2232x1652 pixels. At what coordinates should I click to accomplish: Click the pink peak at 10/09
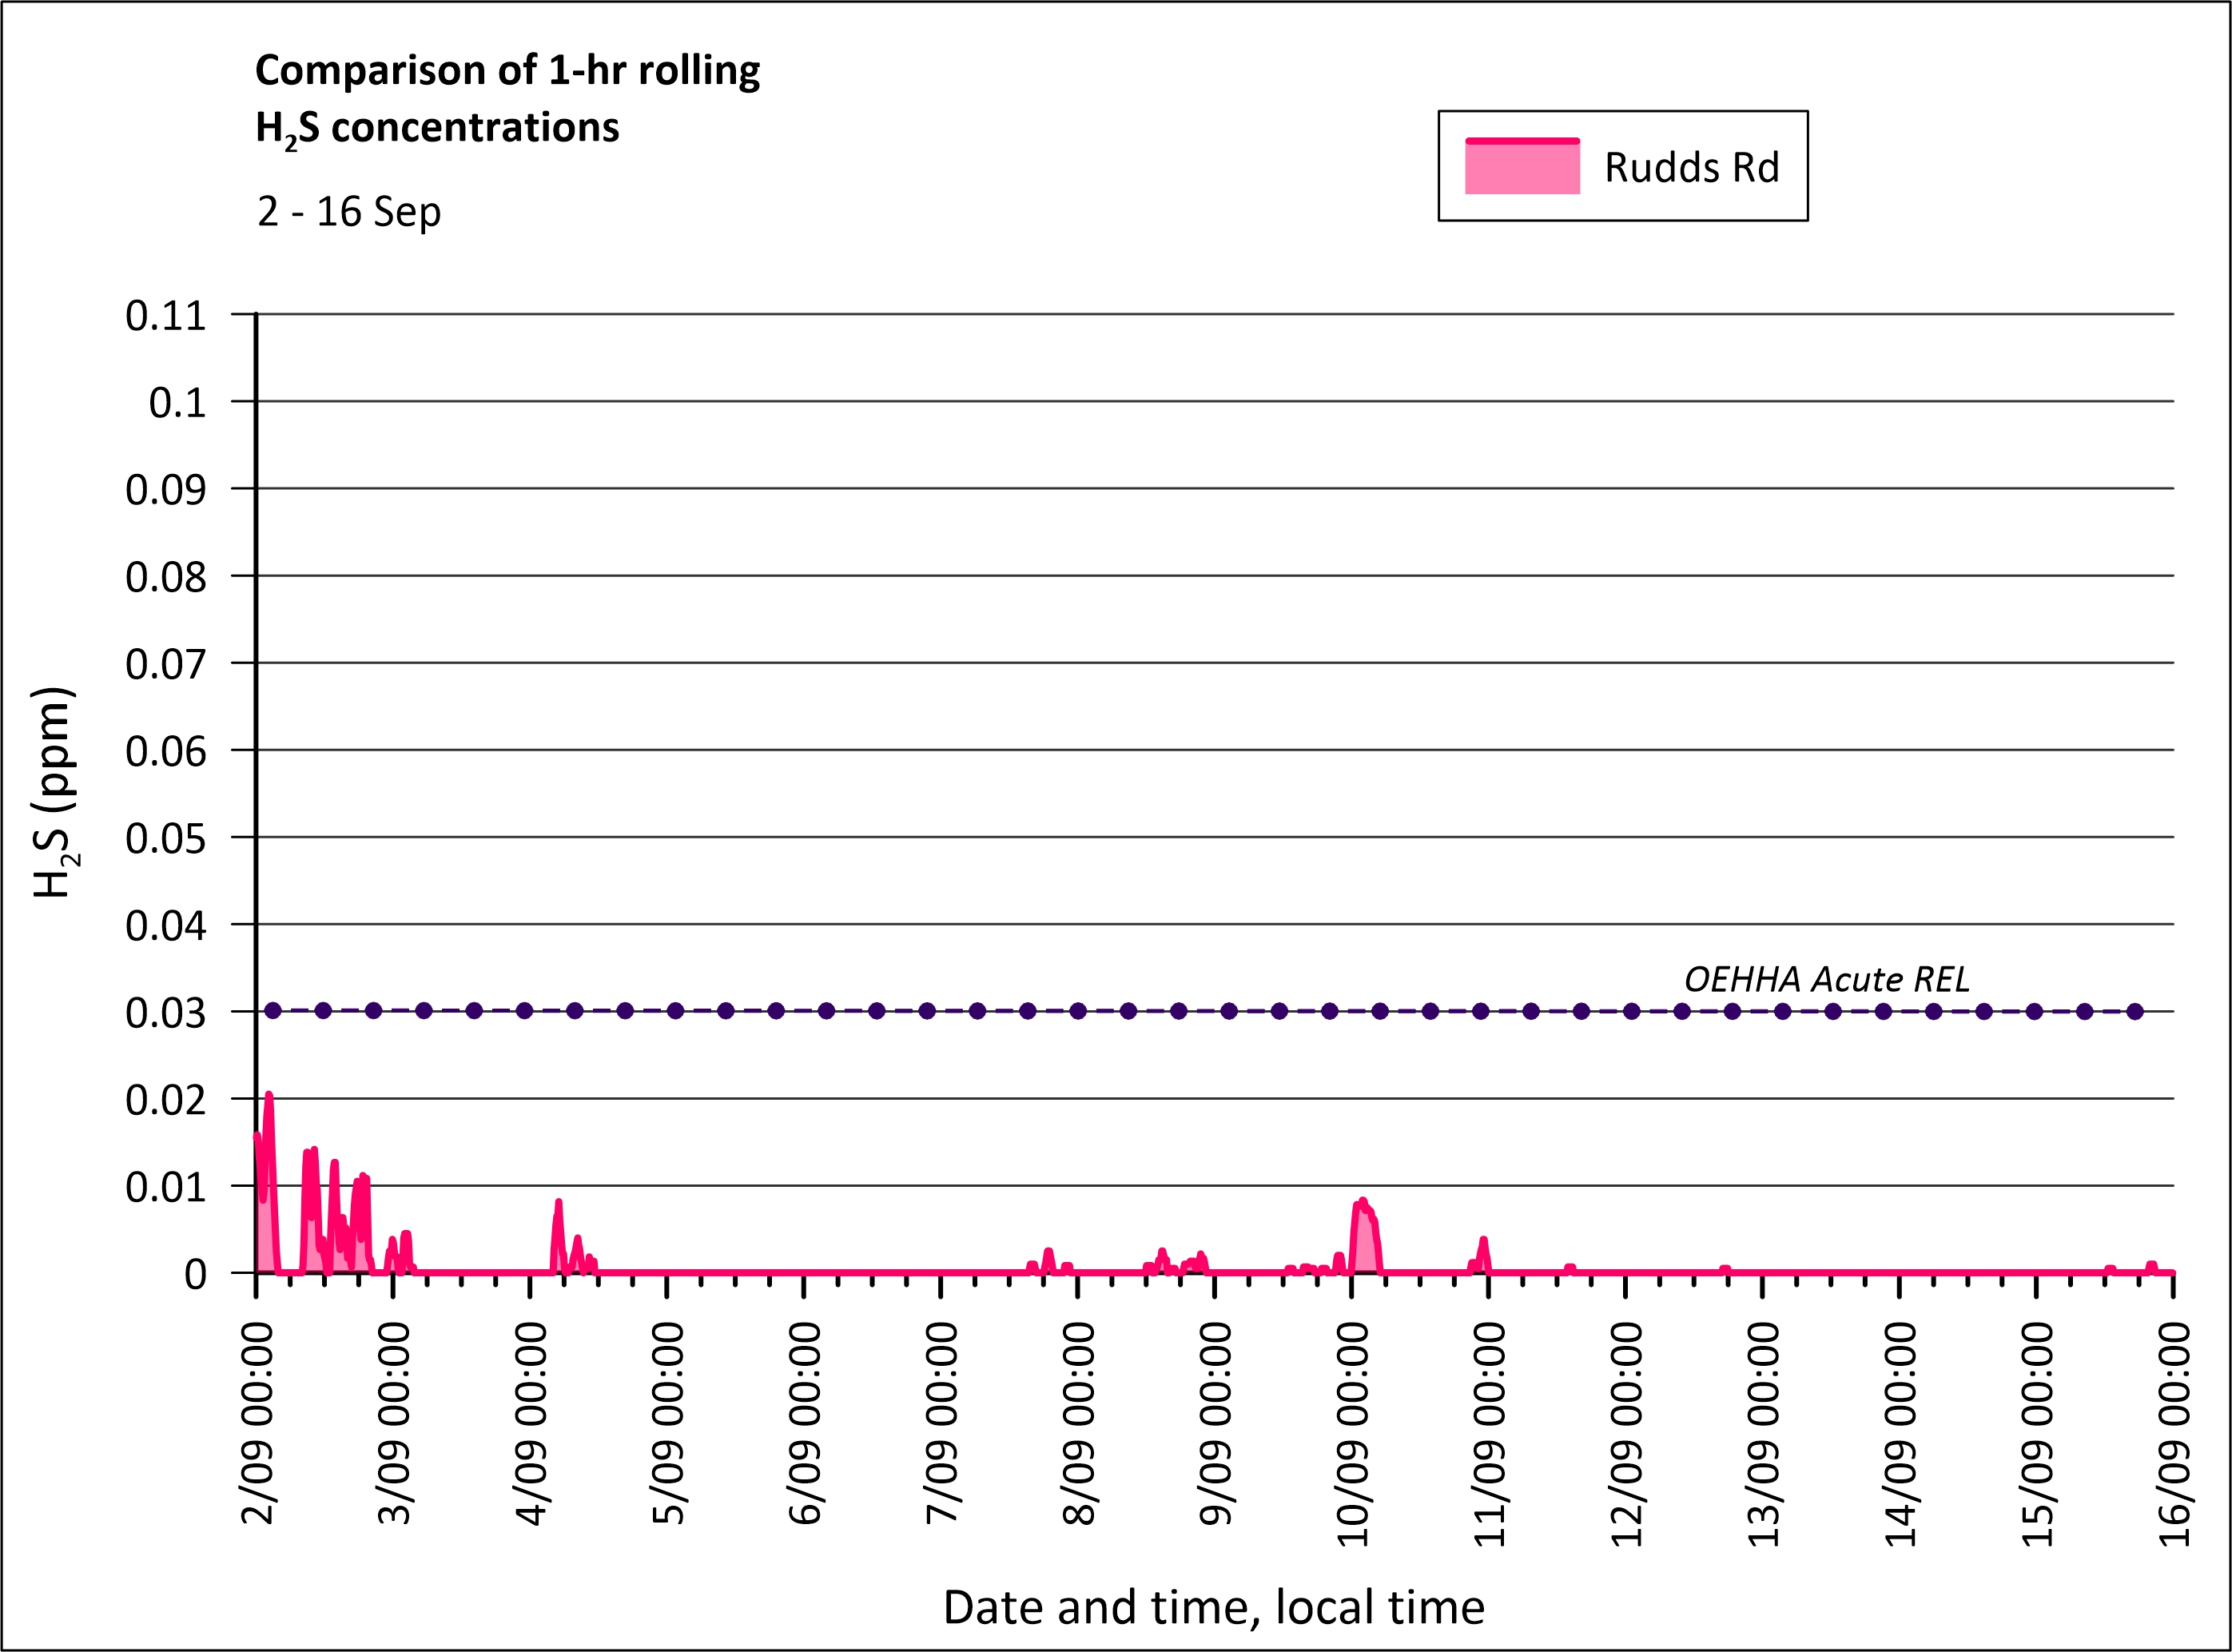tap(1362, 1202)
